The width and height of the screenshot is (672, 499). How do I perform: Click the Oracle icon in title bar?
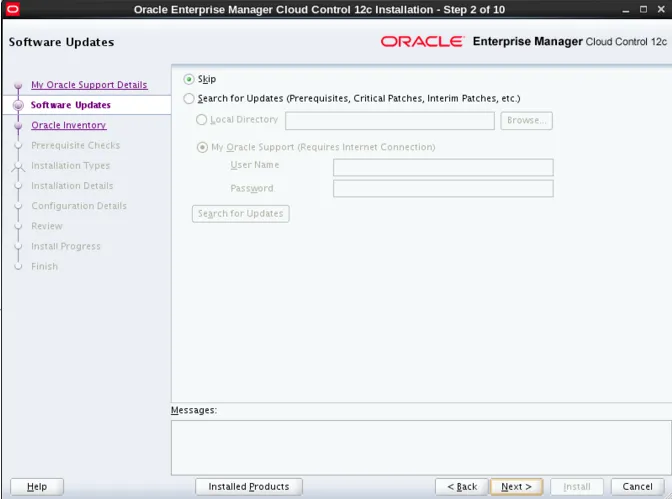(12, 9)
